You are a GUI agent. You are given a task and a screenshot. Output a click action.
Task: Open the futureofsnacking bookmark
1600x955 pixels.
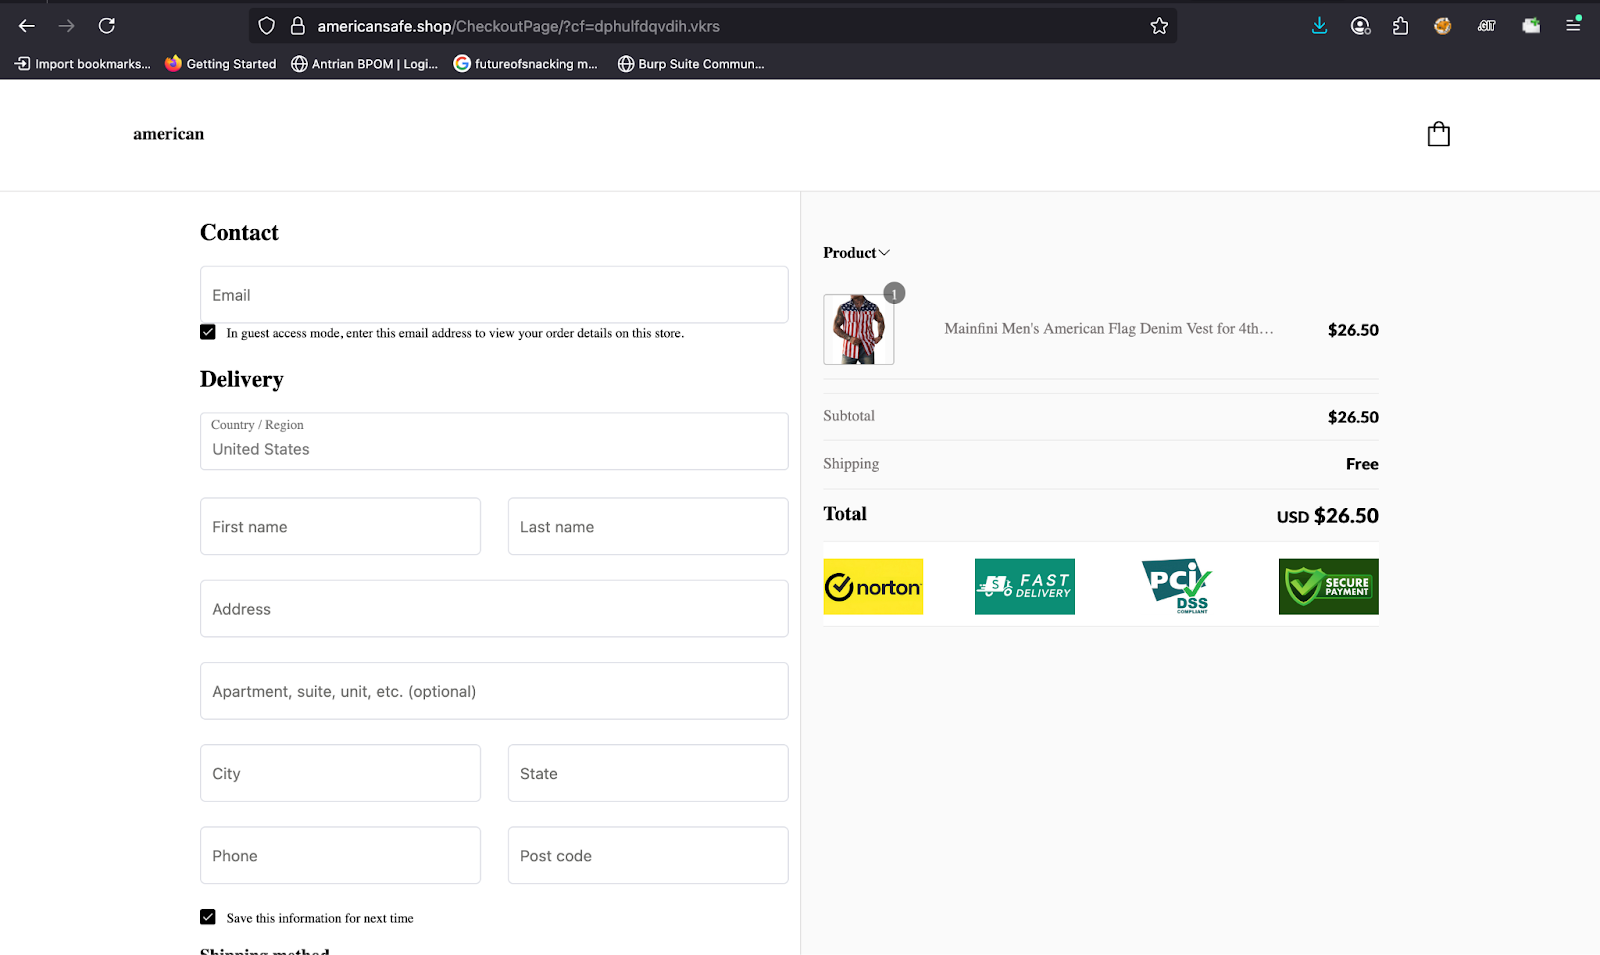click(525, 64)
